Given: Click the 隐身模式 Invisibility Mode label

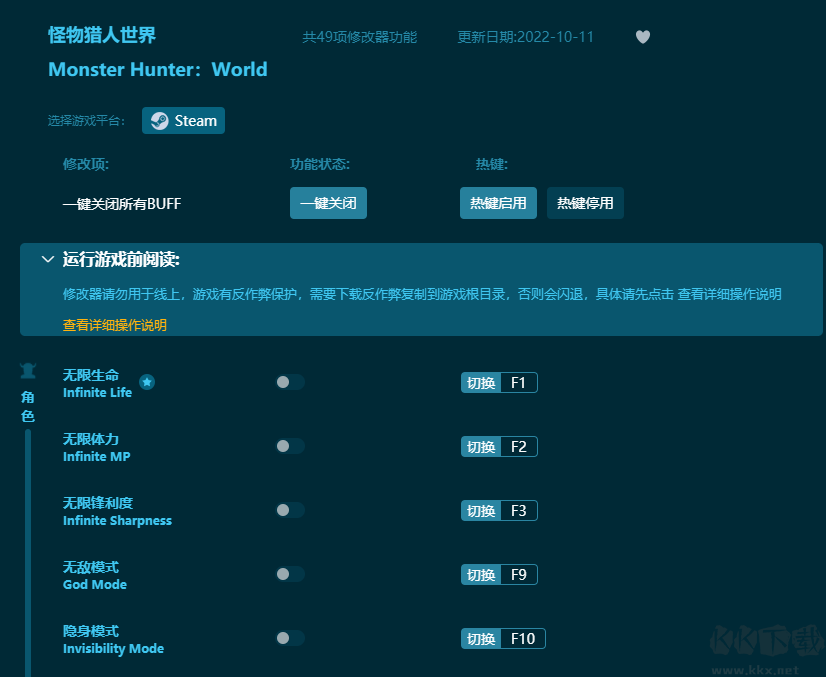Looking at the screenshot, I should coord(113,639).
